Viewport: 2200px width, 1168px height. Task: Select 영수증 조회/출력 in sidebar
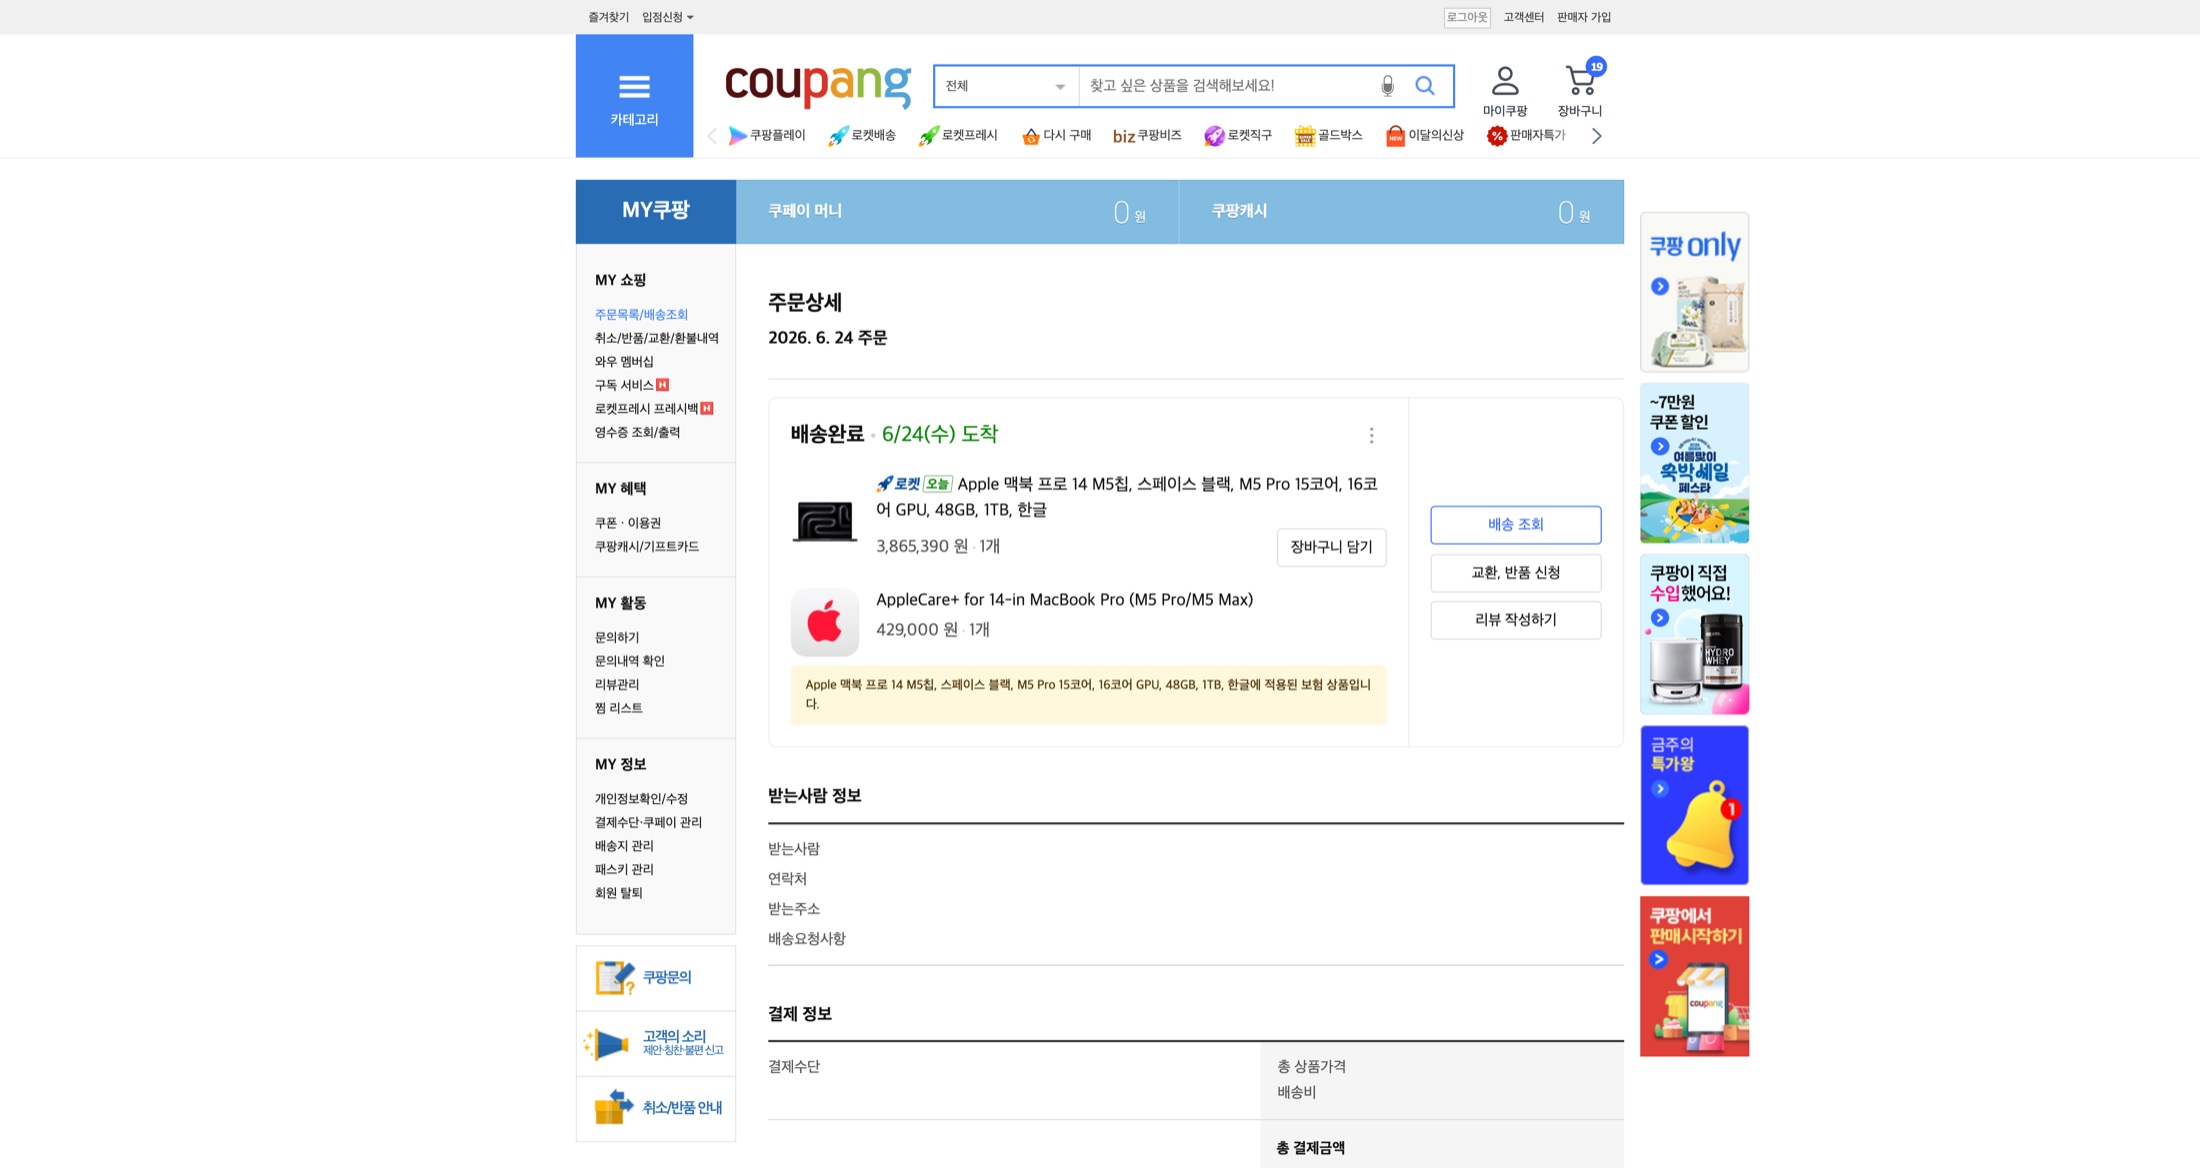point(637,432)
